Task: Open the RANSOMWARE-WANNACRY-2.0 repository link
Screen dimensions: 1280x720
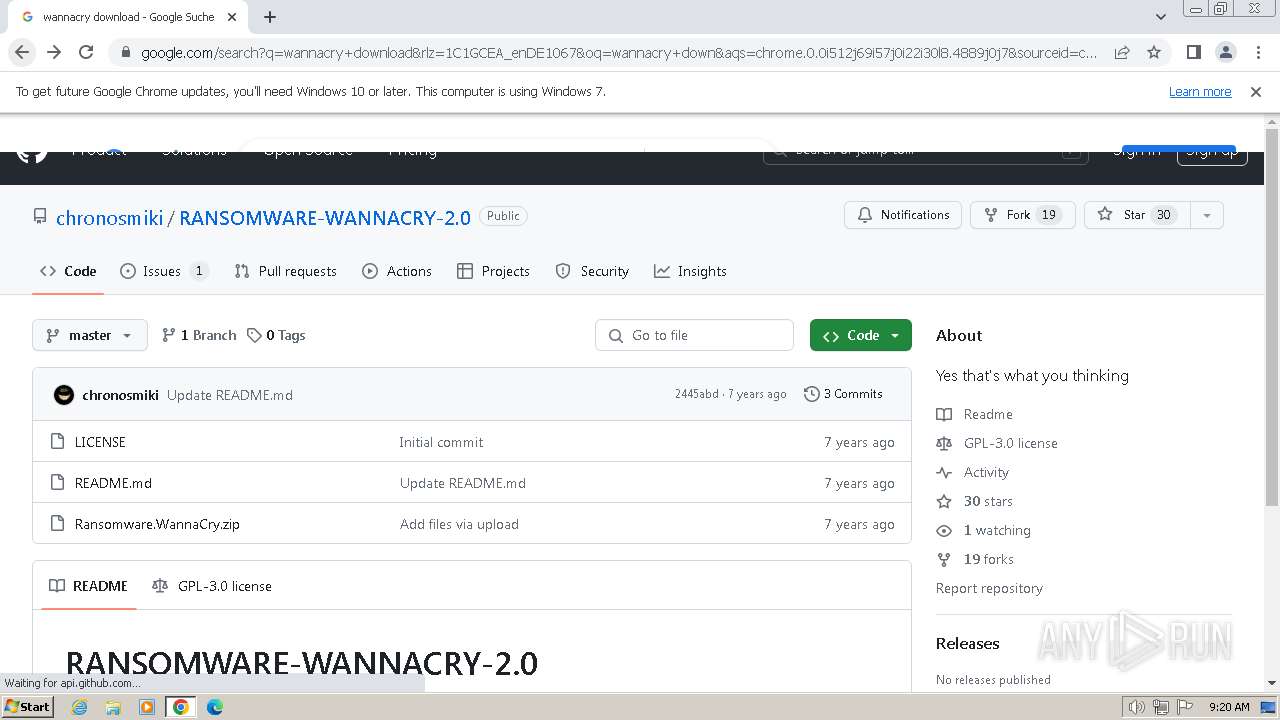Action: 325,217
